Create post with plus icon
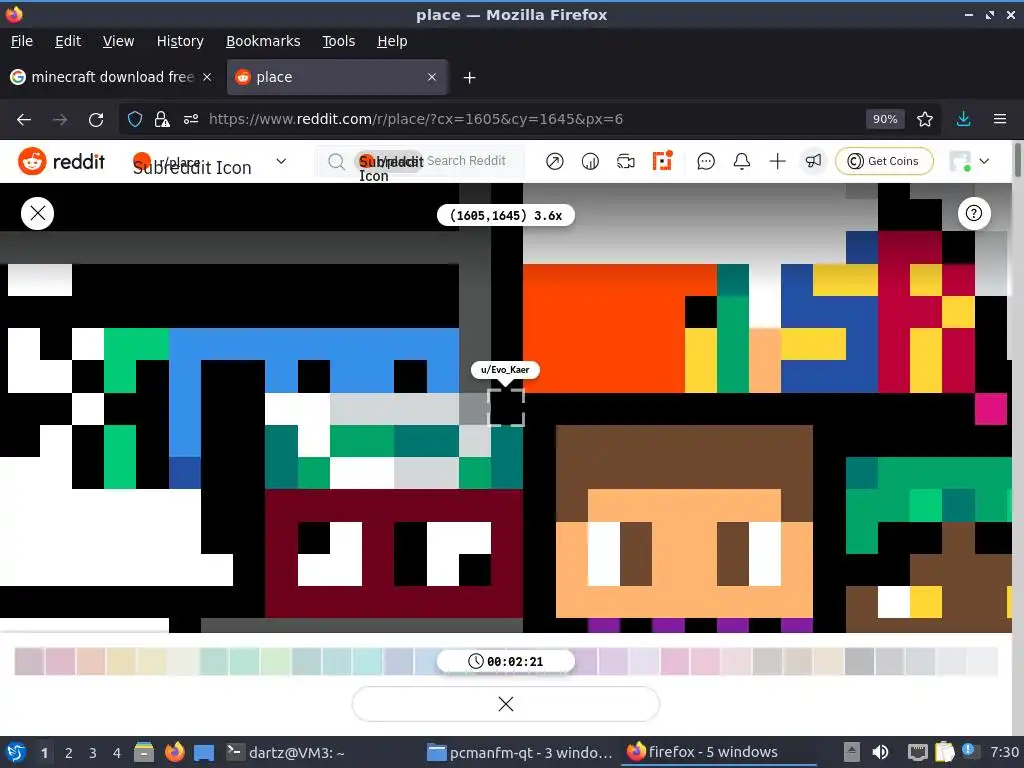Image resolution: width=1024 pixels, height=768 pixels. pos(777,161)
